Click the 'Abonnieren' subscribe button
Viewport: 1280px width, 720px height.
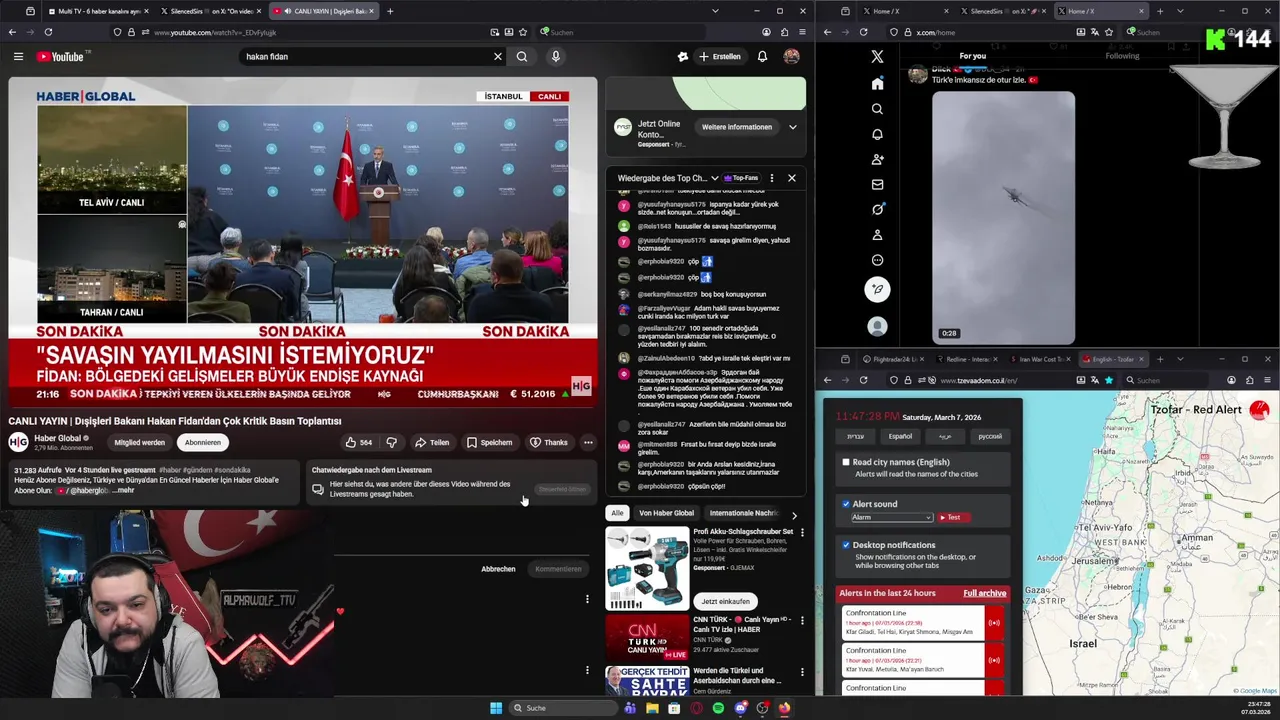202,442
